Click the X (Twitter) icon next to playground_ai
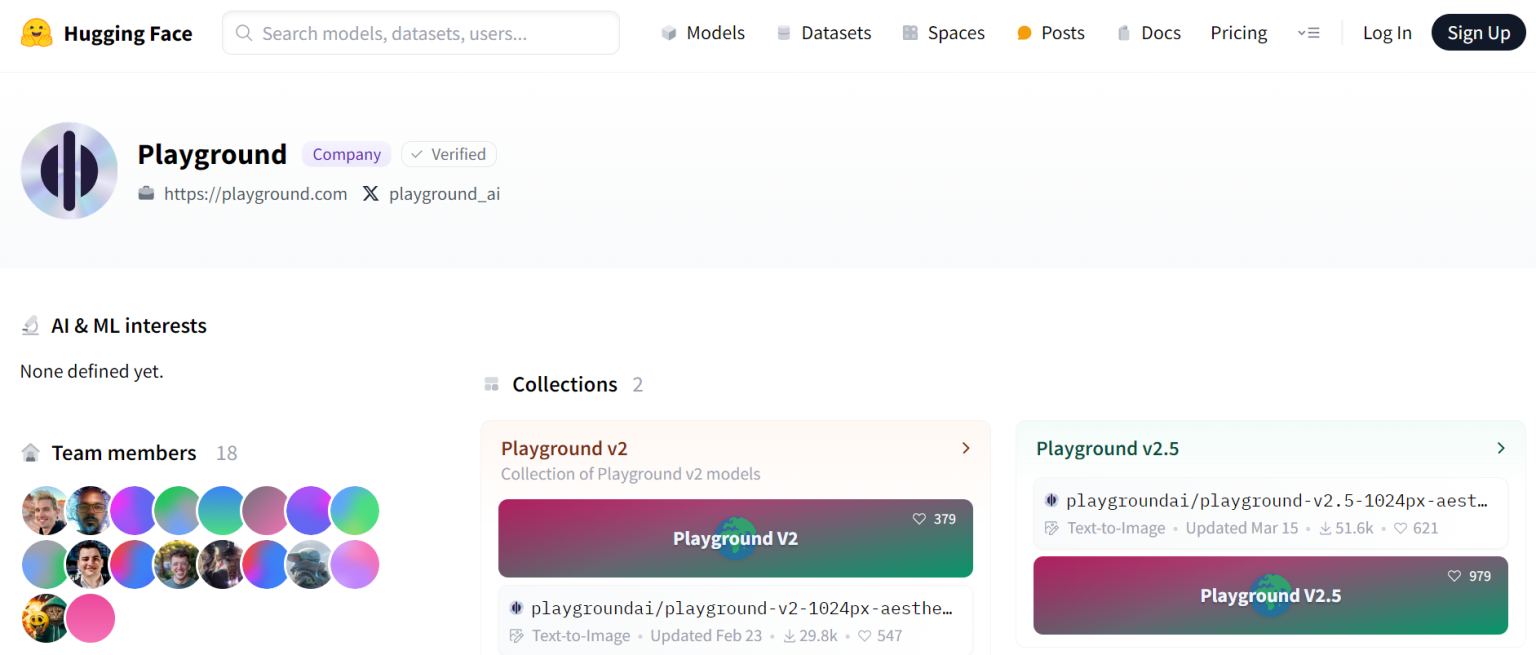The image size is (1536, 655). (x=371, y=193)
